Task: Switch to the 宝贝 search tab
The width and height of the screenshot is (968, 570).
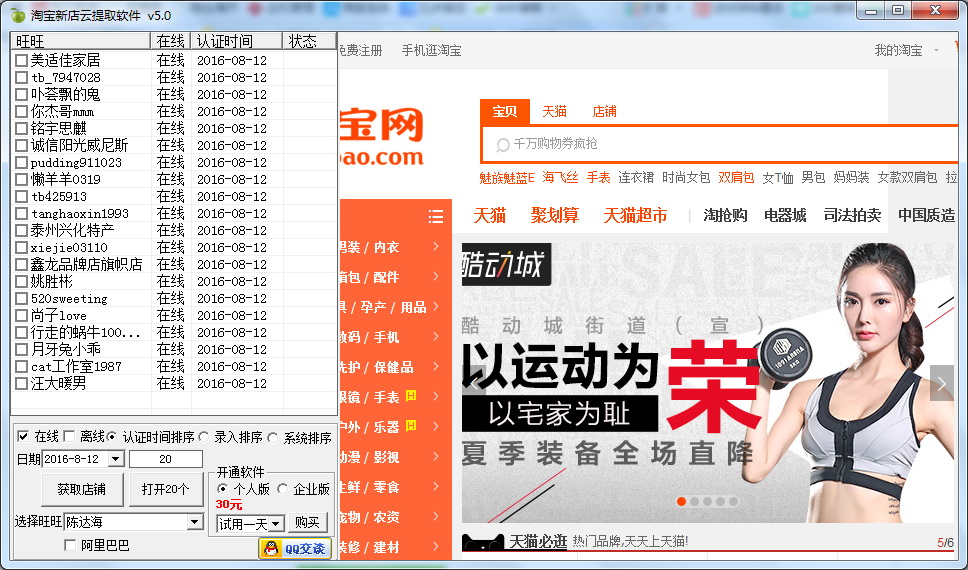Action: point(504,112)
